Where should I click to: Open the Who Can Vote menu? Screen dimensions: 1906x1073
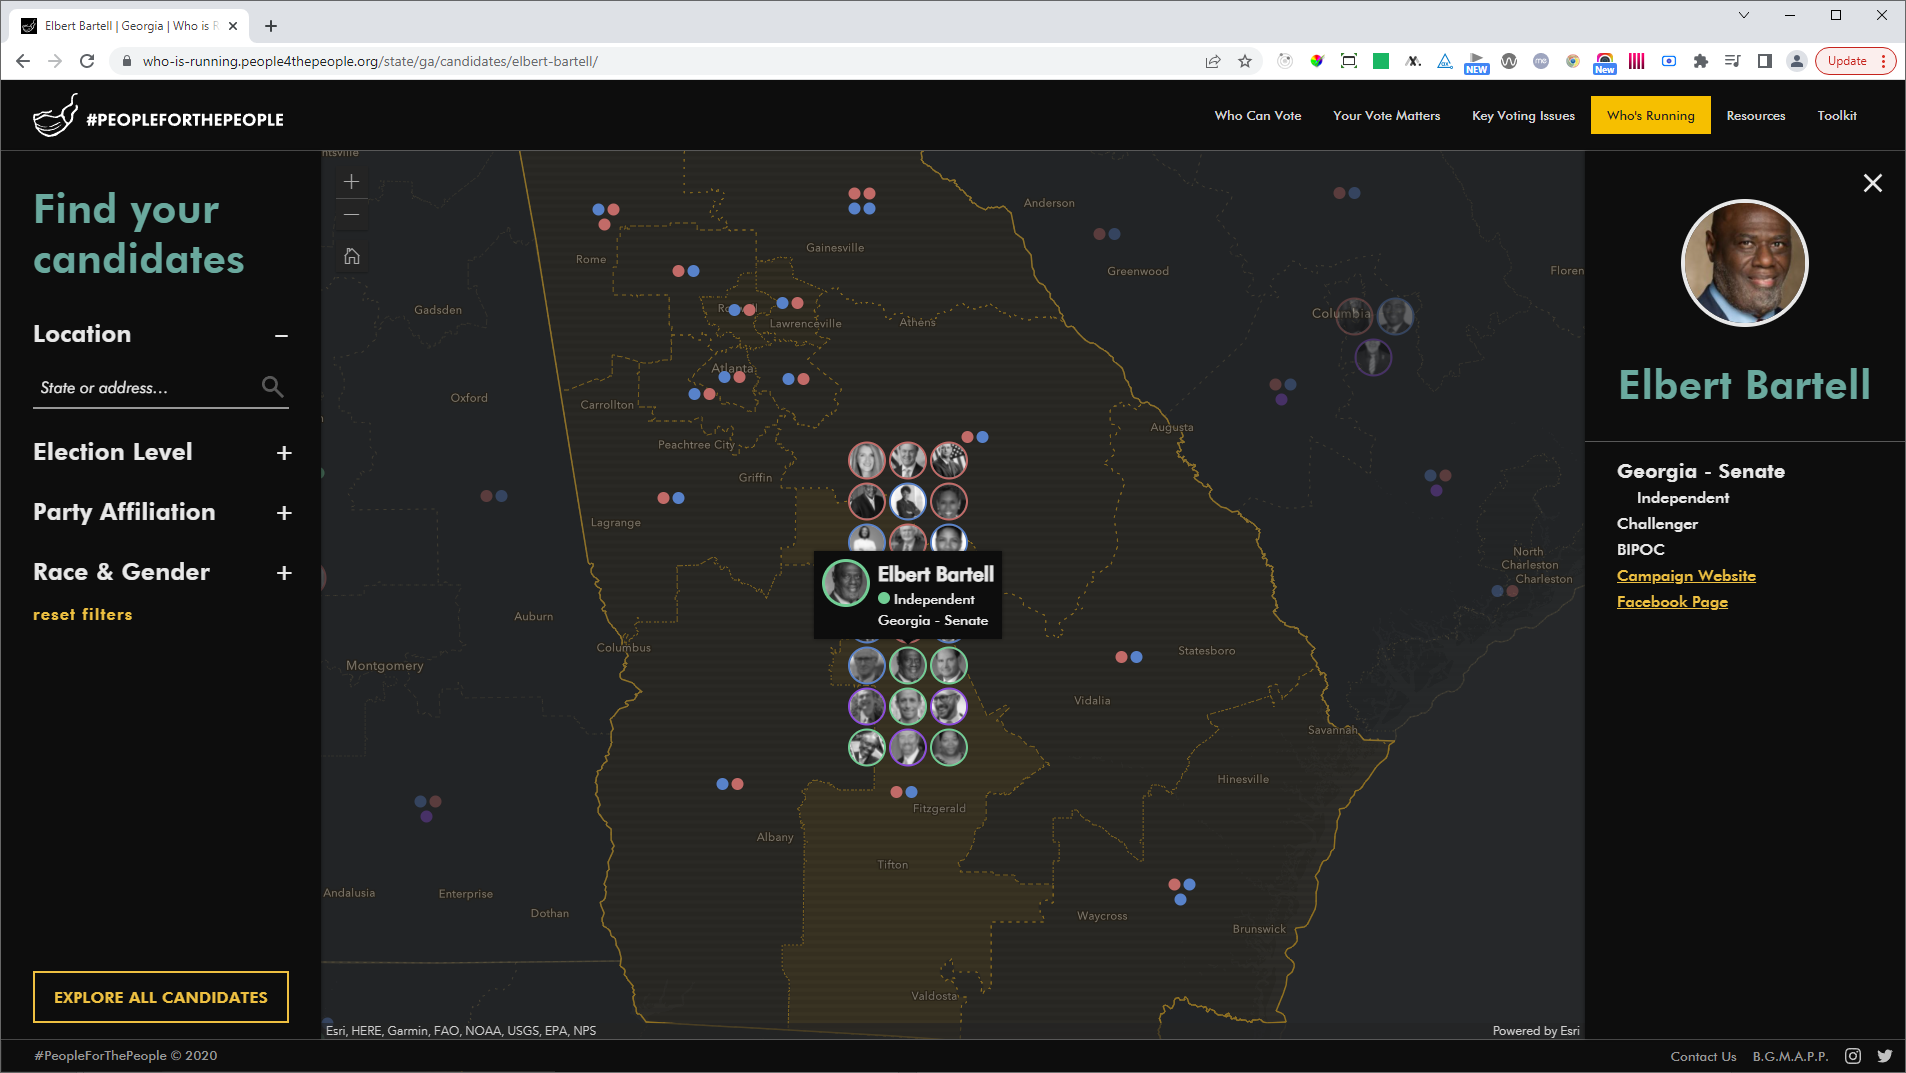(1257, 116)
